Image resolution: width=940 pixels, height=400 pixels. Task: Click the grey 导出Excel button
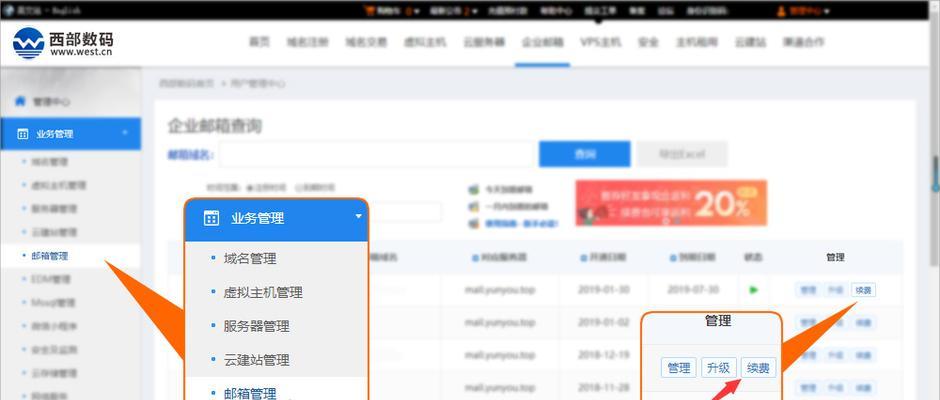682,154
